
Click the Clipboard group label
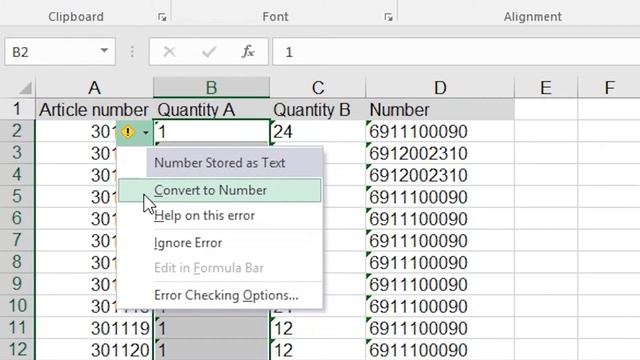point(76,17)
